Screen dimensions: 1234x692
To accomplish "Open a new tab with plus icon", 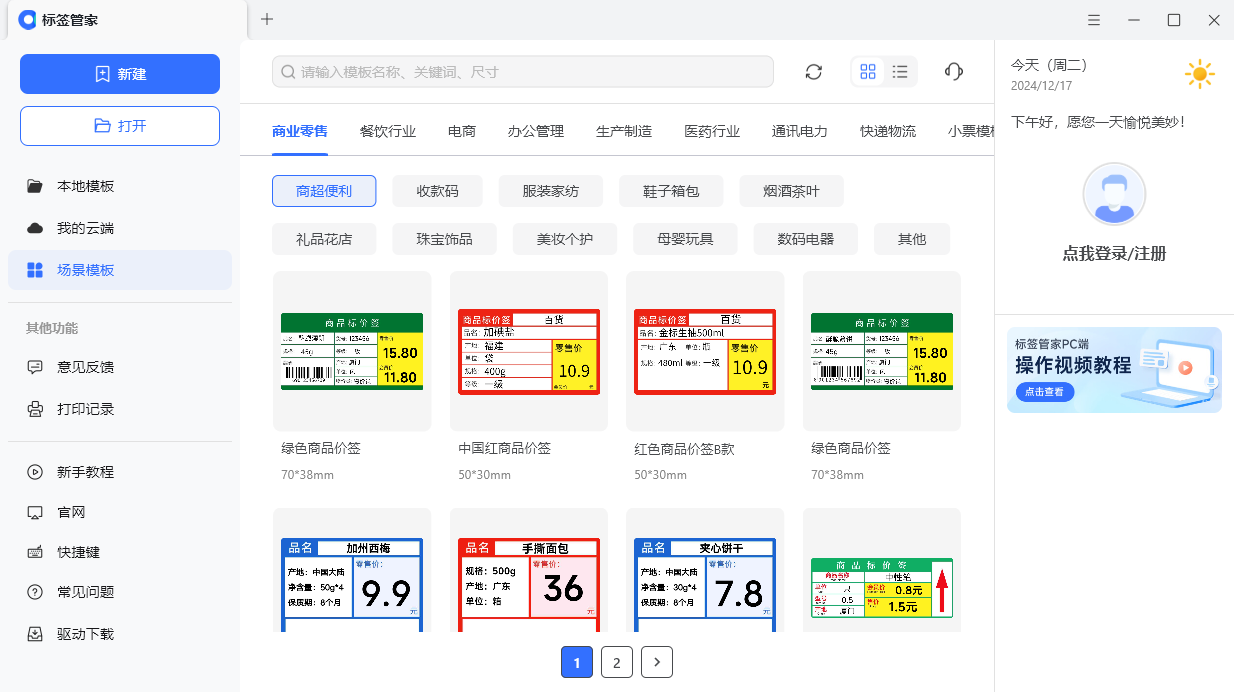I will 267,19.
